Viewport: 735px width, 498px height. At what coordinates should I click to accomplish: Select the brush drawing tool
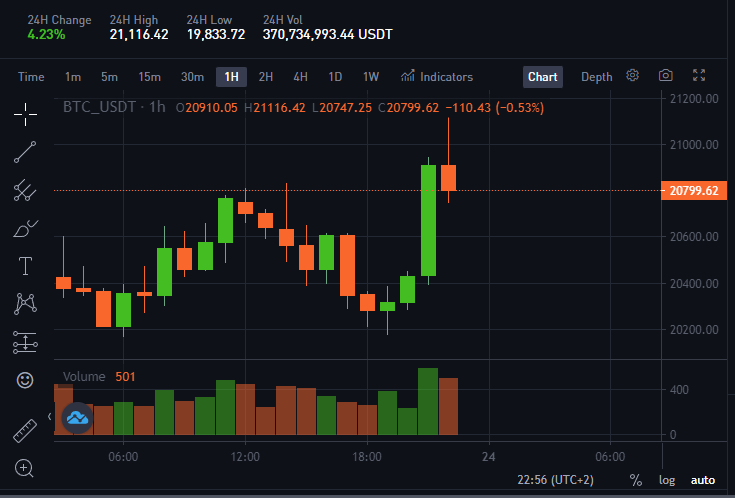pyautogui.click(x=25, y=228)
